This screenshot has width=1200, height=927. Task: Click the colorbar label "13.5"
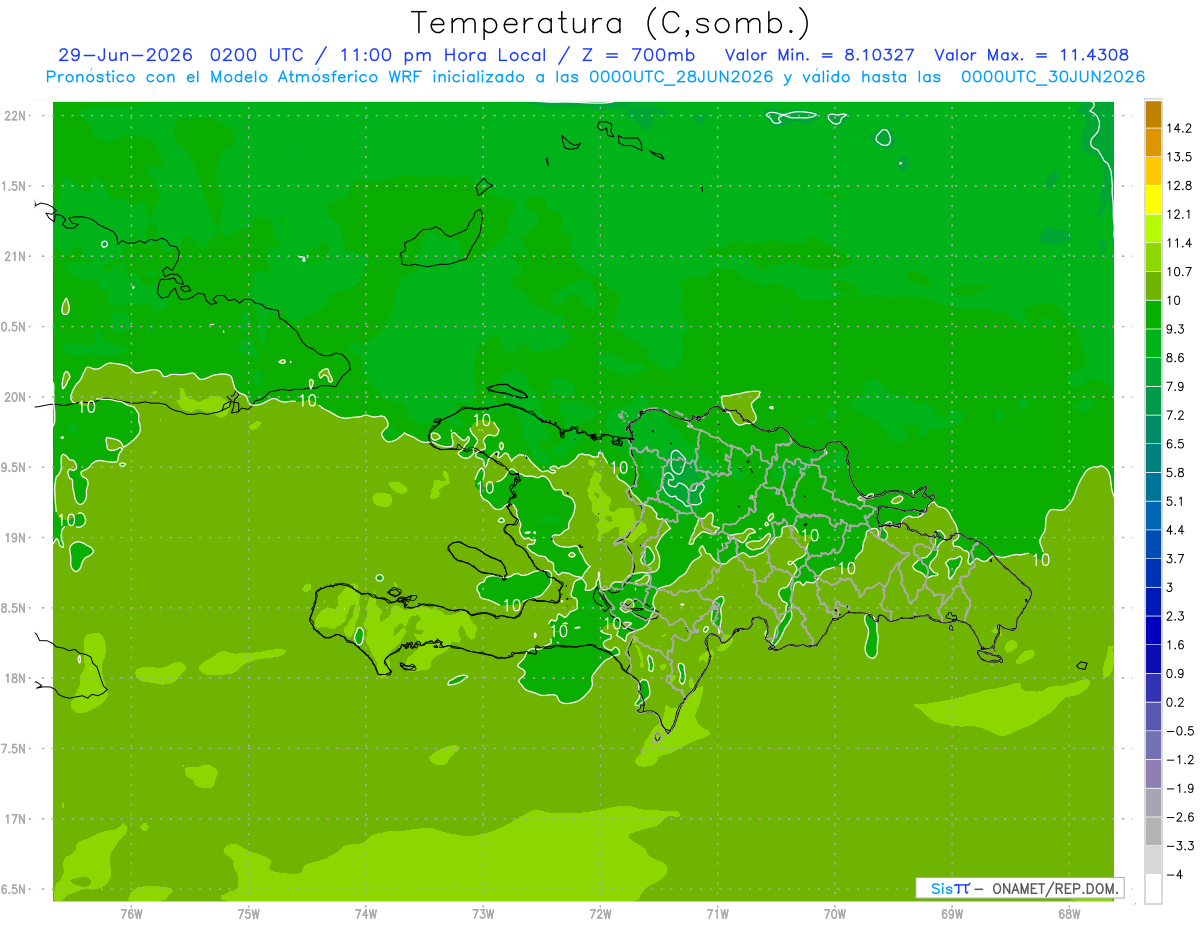pos(1180,157)
